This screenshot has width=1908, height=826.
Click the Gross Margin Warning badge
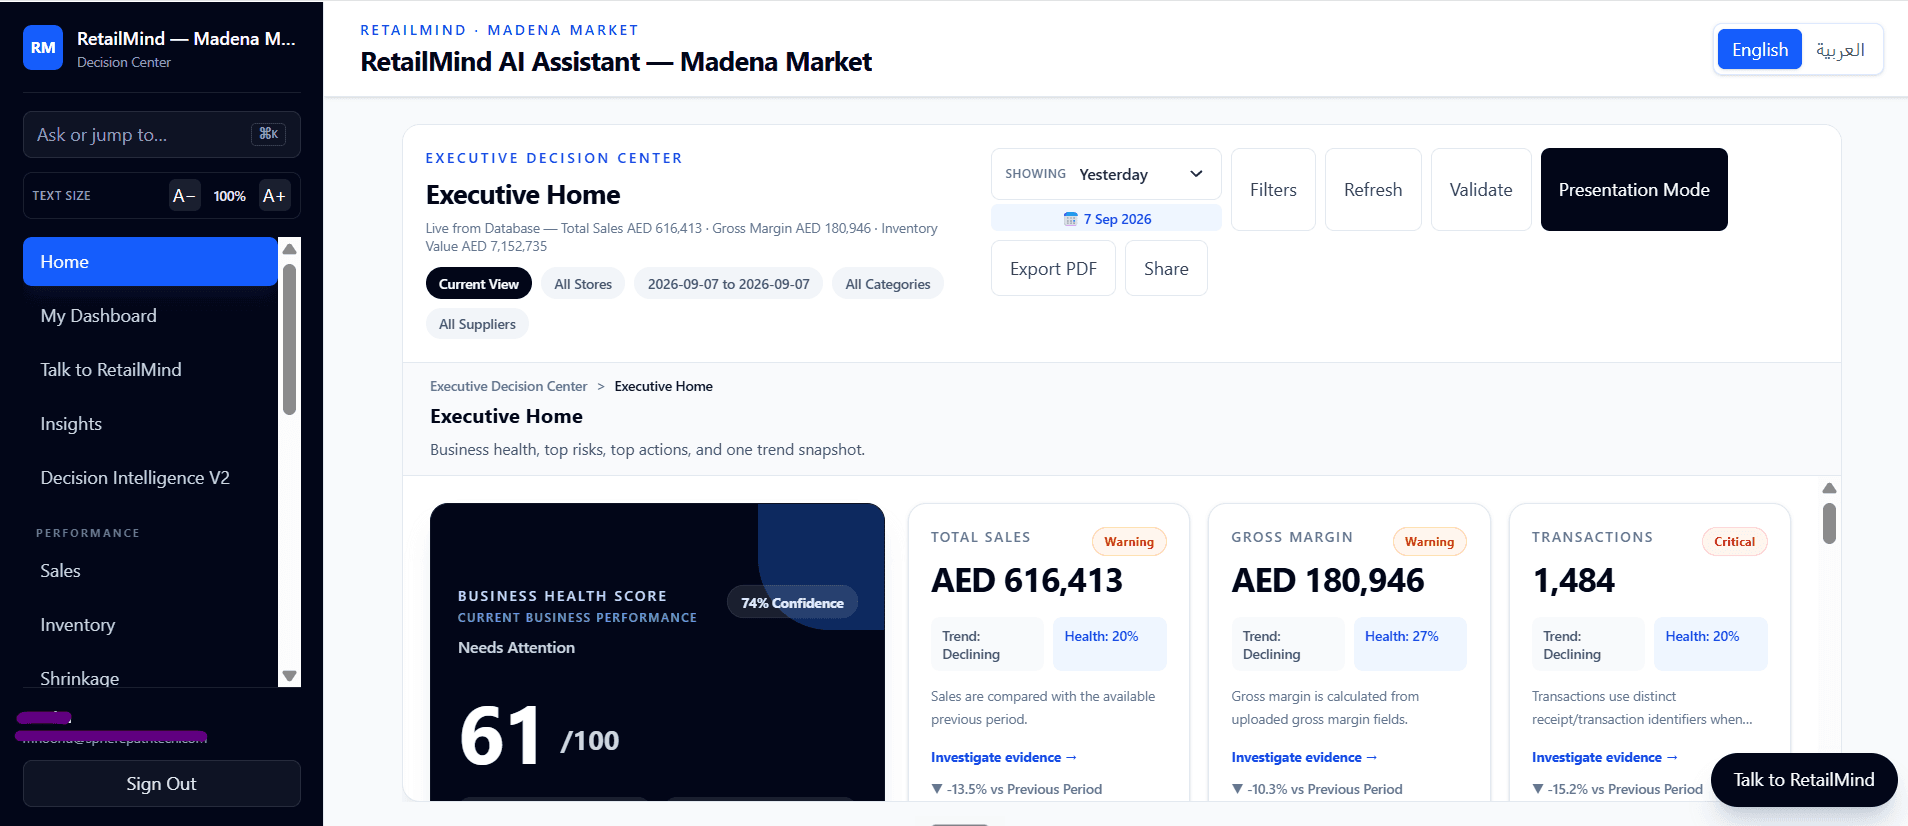[x=1429, y=542]
